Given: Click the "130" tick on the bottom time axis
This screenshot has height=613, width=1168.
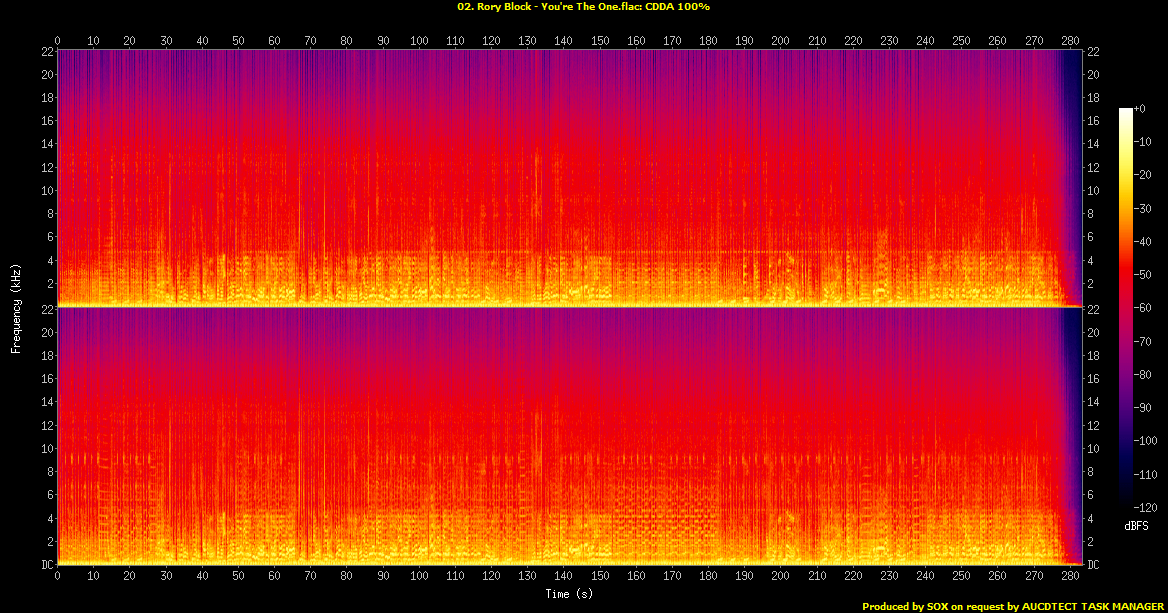Looking at the screenshot, I should 527,575.
